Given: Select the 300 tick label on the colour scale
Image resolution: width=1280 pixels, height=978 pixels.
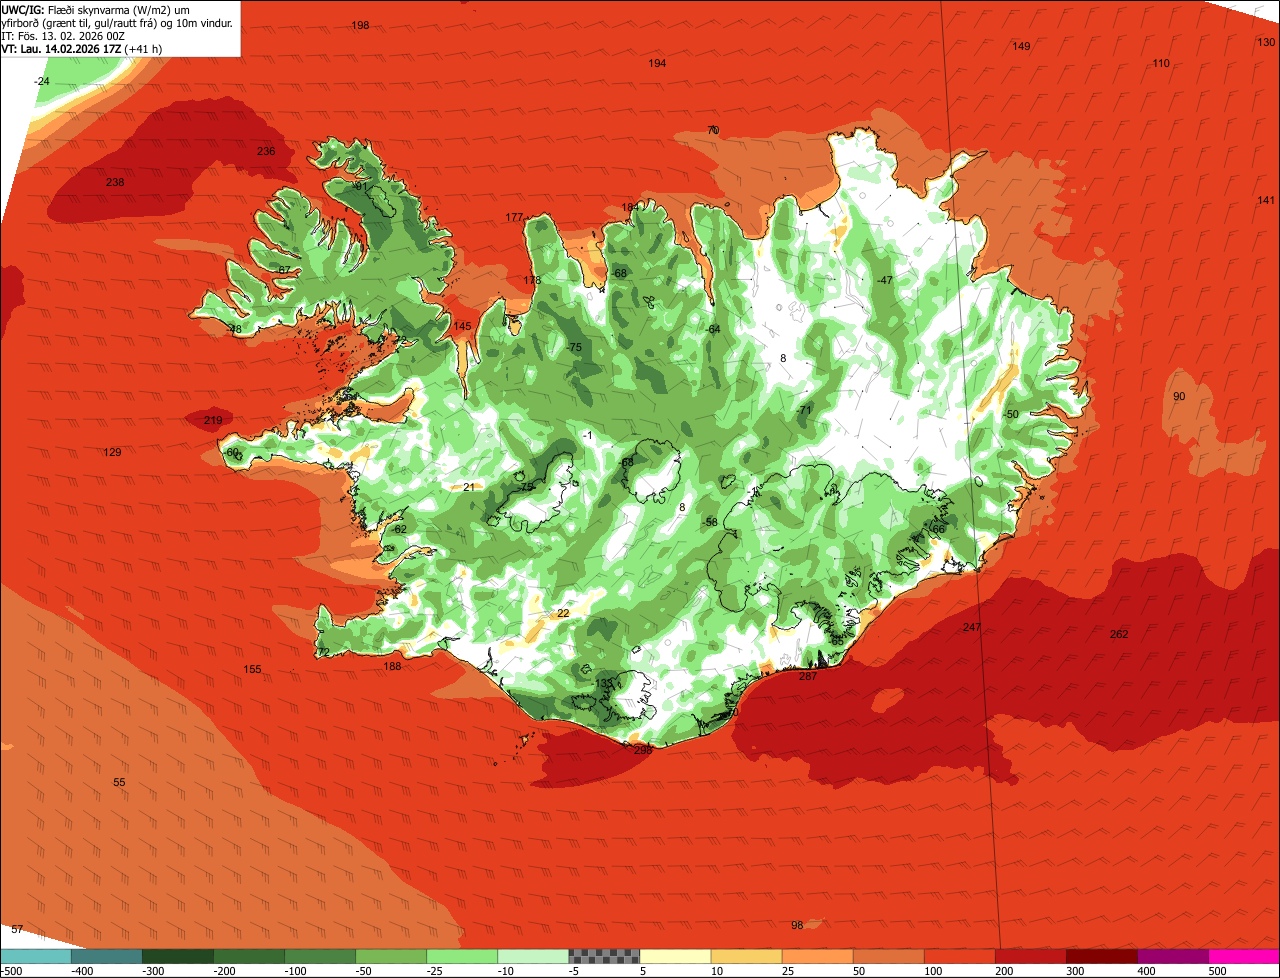Looking at the screenshot, I should [x=1075, y=971].
